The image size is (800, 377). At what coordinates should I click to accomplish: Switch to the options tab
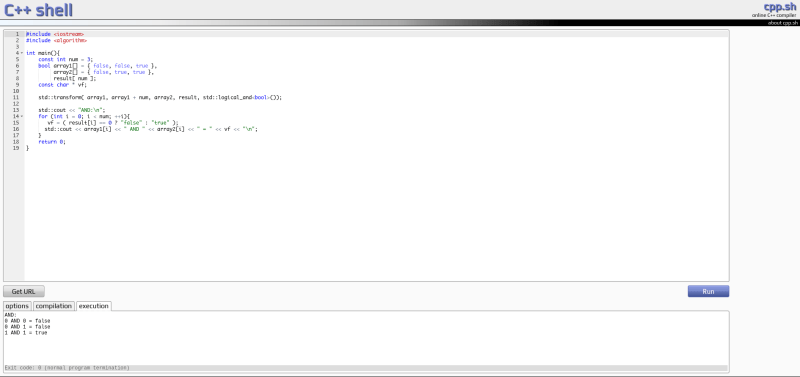click(17, 306)
